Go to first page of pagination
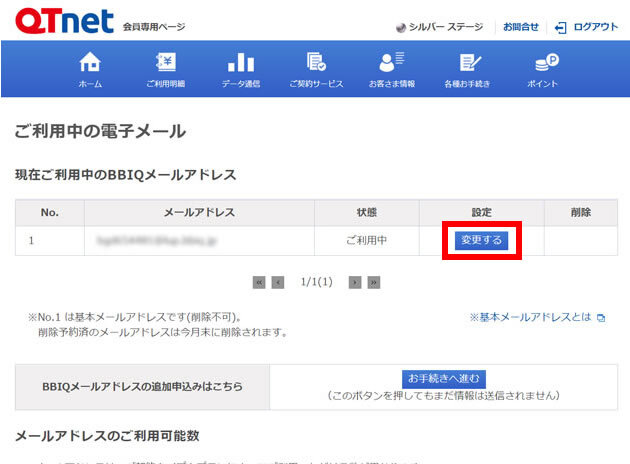The height and width of the screenshot is (464, 630). pos(259,283)
